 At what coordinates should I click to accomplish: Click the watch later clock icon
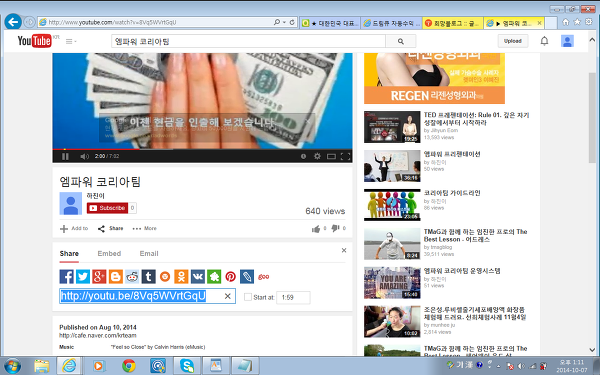pyautogui.click(x=303, y=156)
